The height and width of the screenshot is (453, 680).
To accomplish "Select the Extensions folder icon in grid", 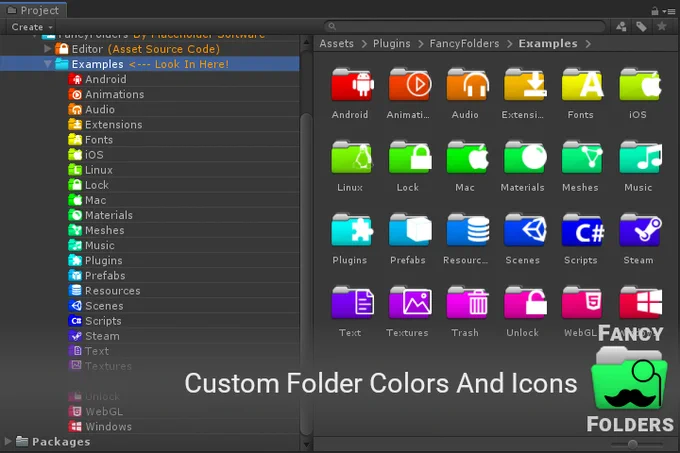I will [525, 85].
